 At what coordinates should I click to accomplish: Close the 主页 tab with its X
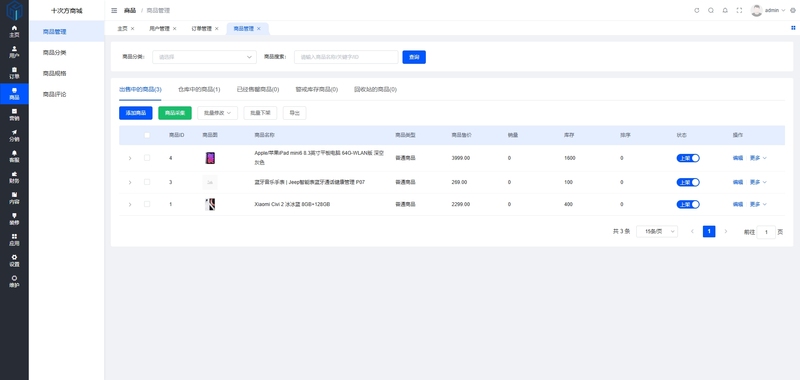[x=133, y=29]
